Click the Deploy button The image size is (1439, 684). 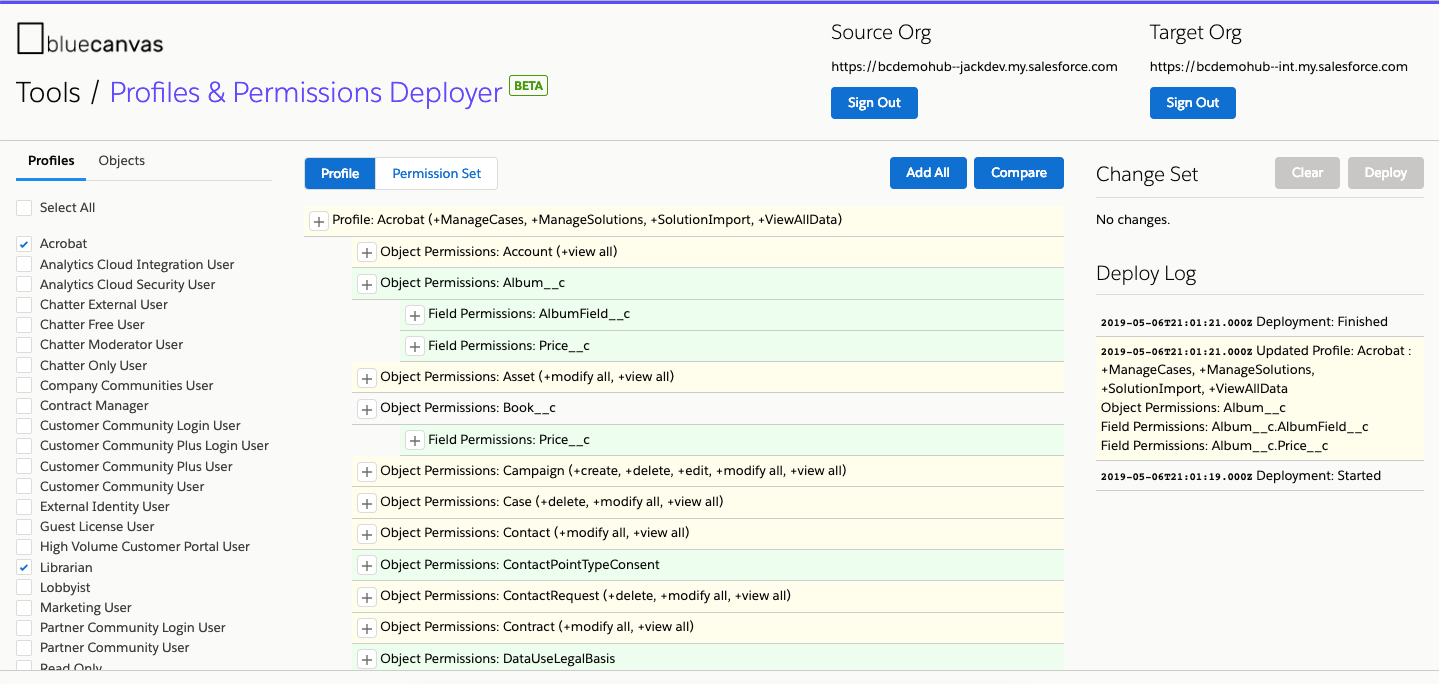pos(1386,173)
